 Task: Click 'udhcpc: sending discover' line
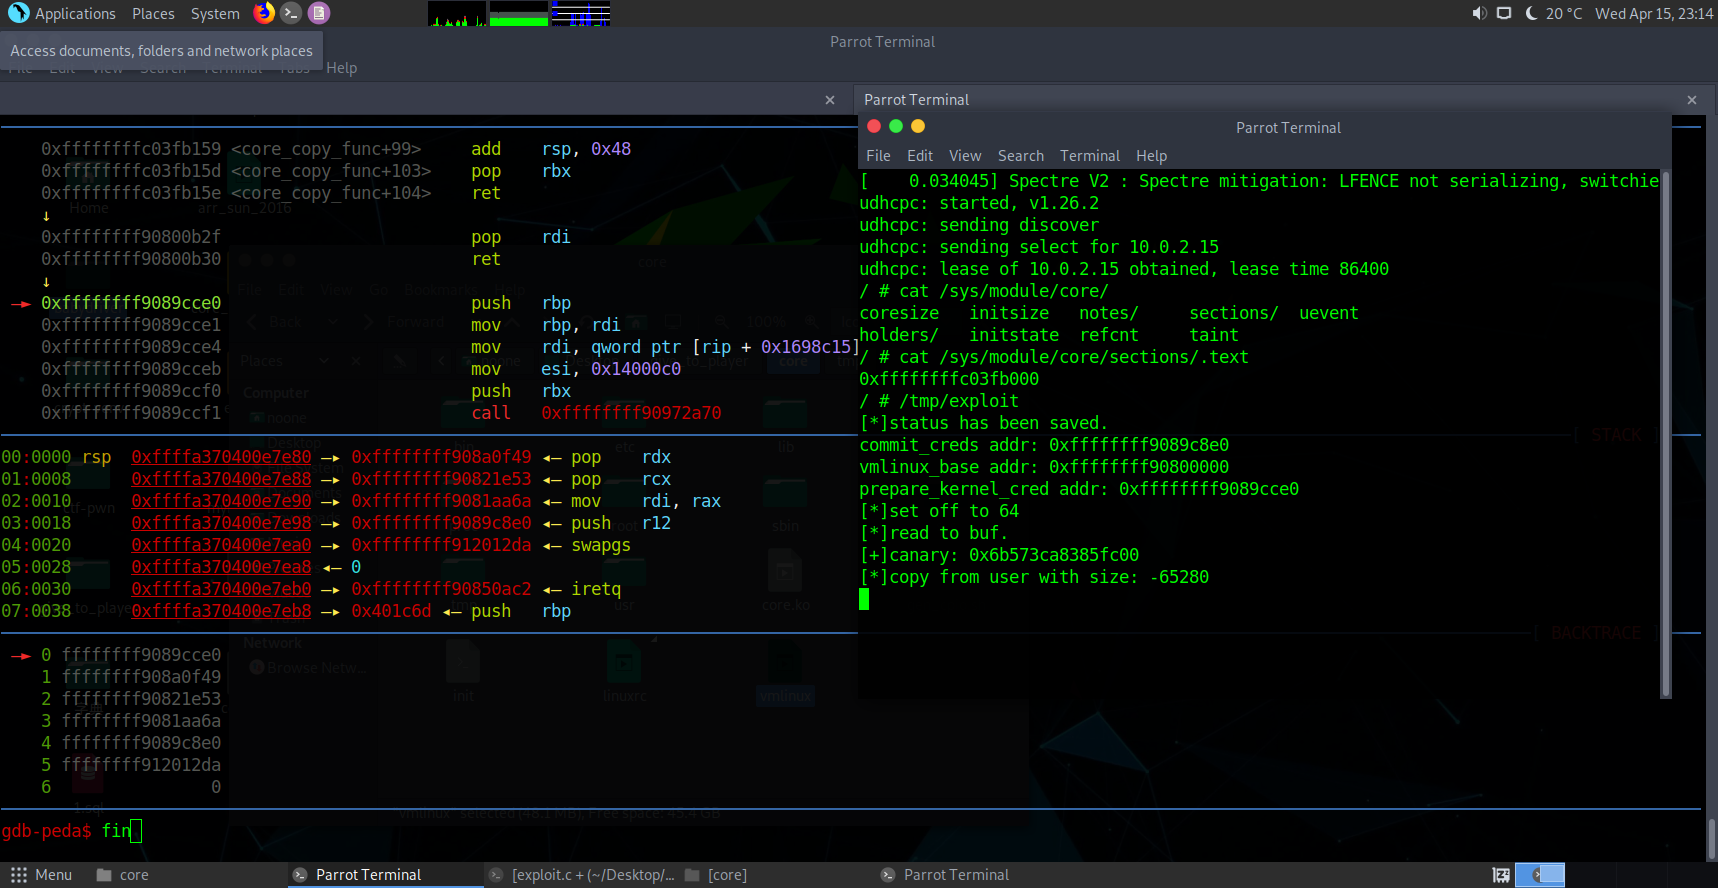pos(979,225)
